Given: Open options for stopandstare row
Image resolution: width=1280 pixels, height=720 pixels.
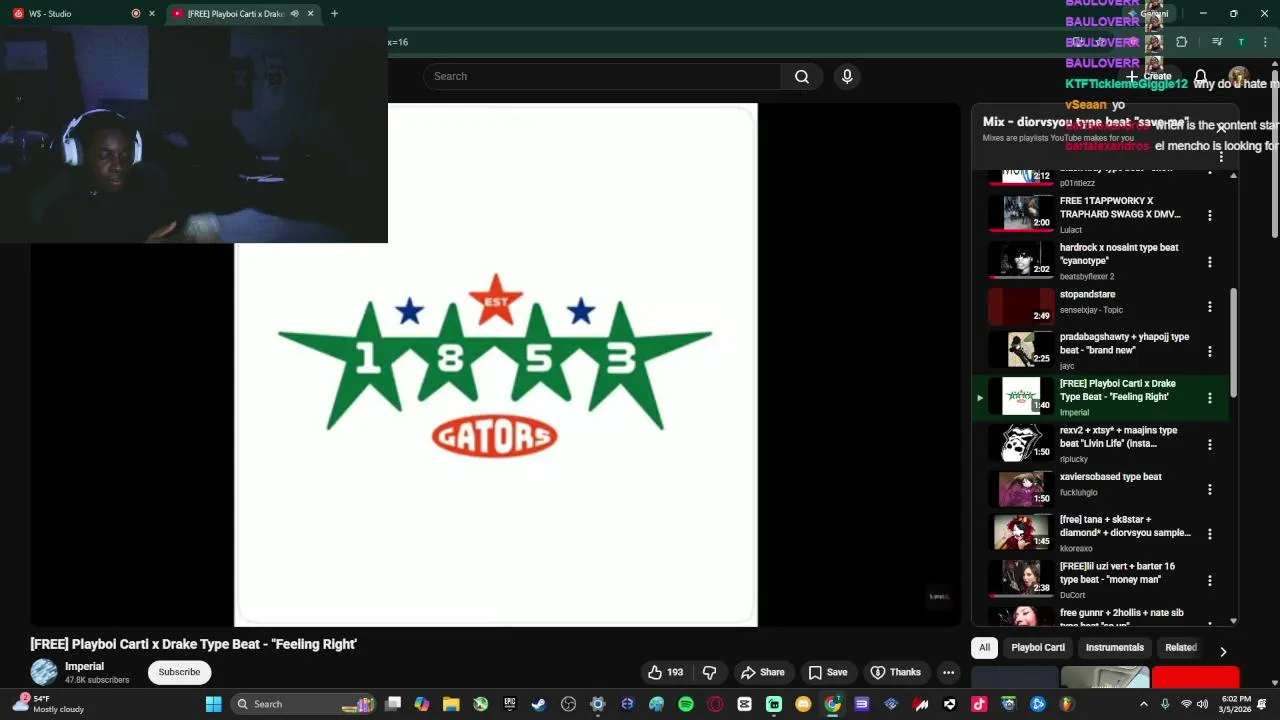Looking at the screenshot, I should coord(1209,307).
